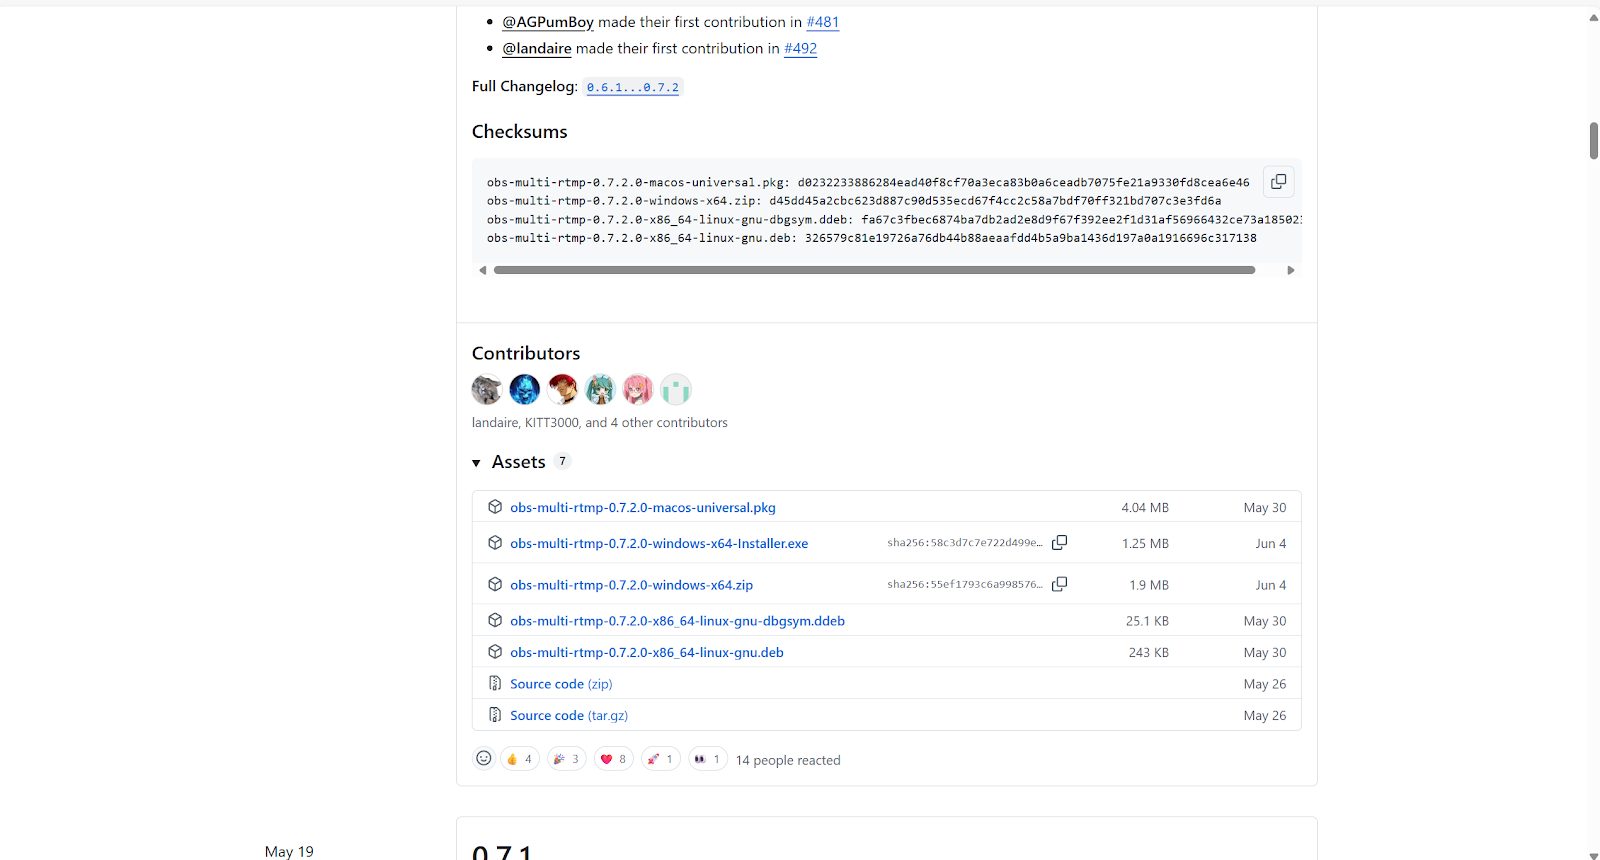Open the pink-haired contributor avatar

tap(638, 389)
